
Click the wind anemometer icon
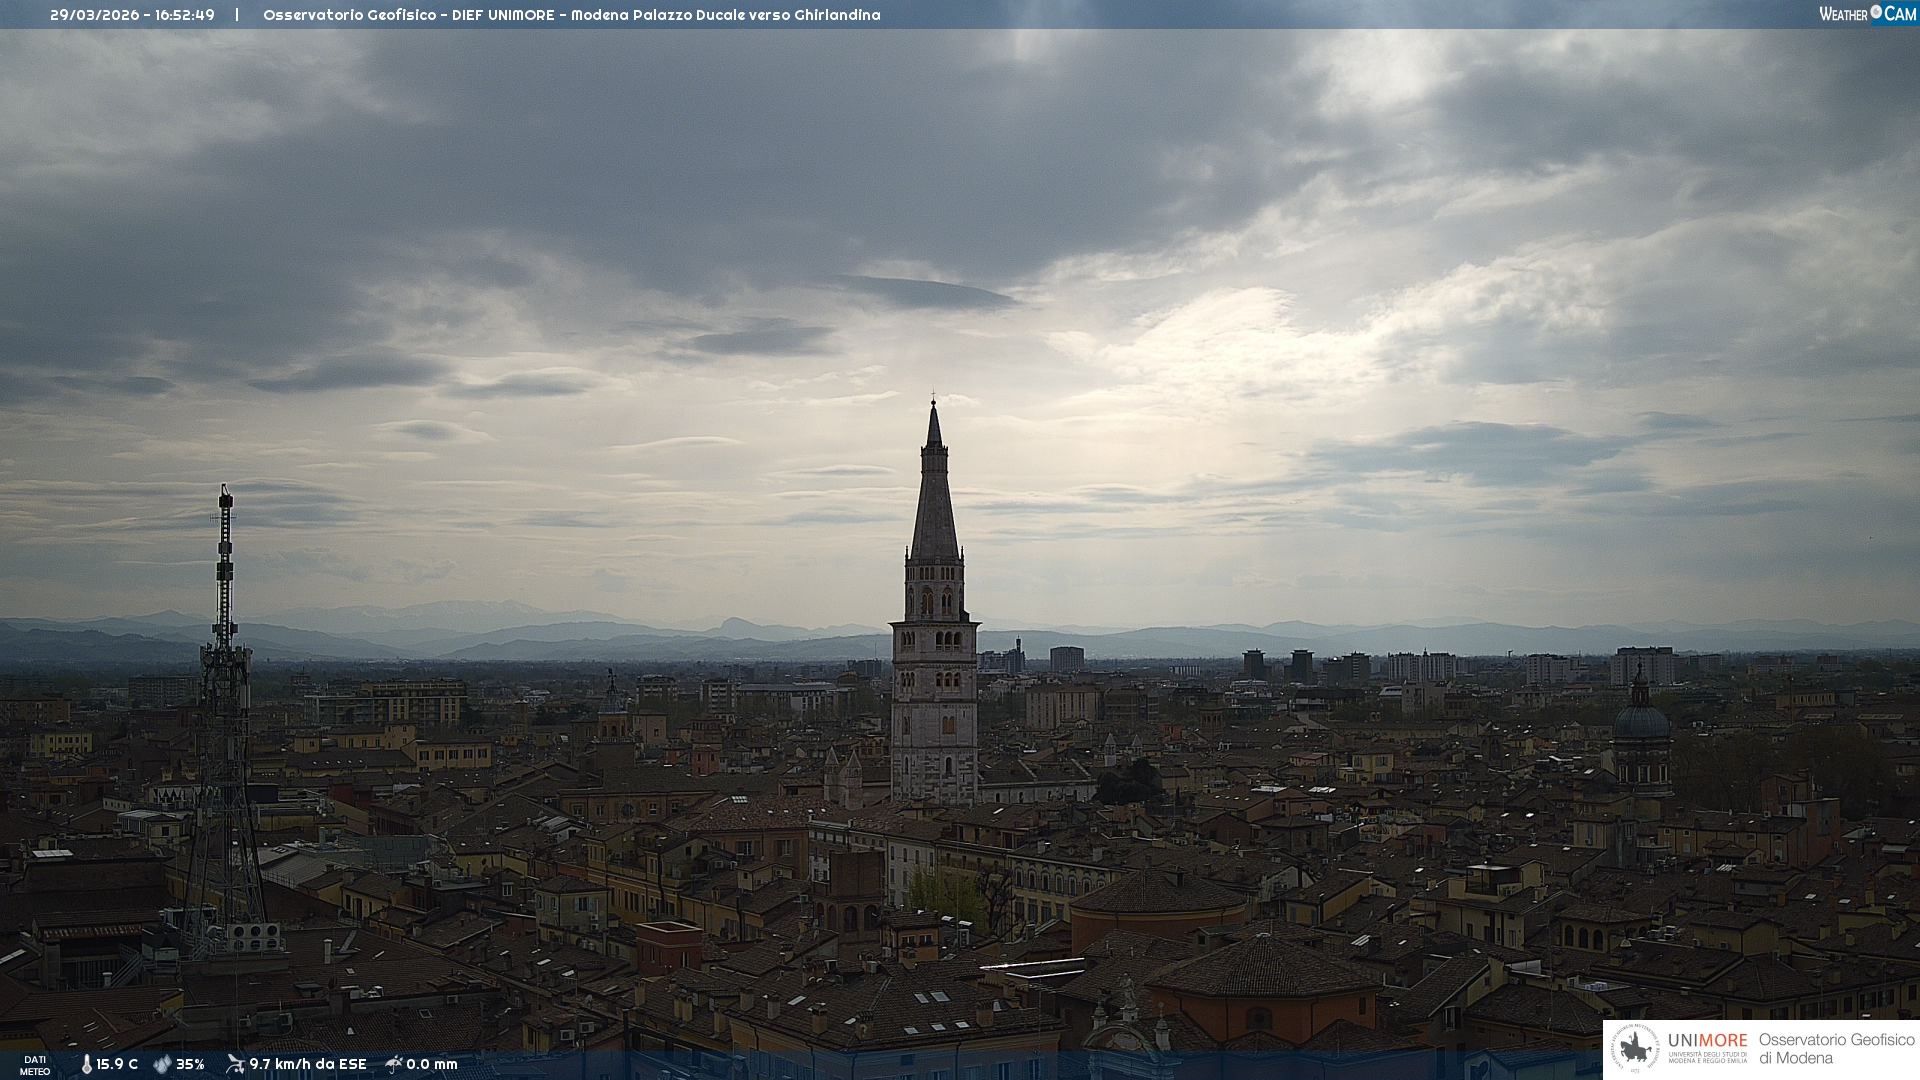[235, 1064]
